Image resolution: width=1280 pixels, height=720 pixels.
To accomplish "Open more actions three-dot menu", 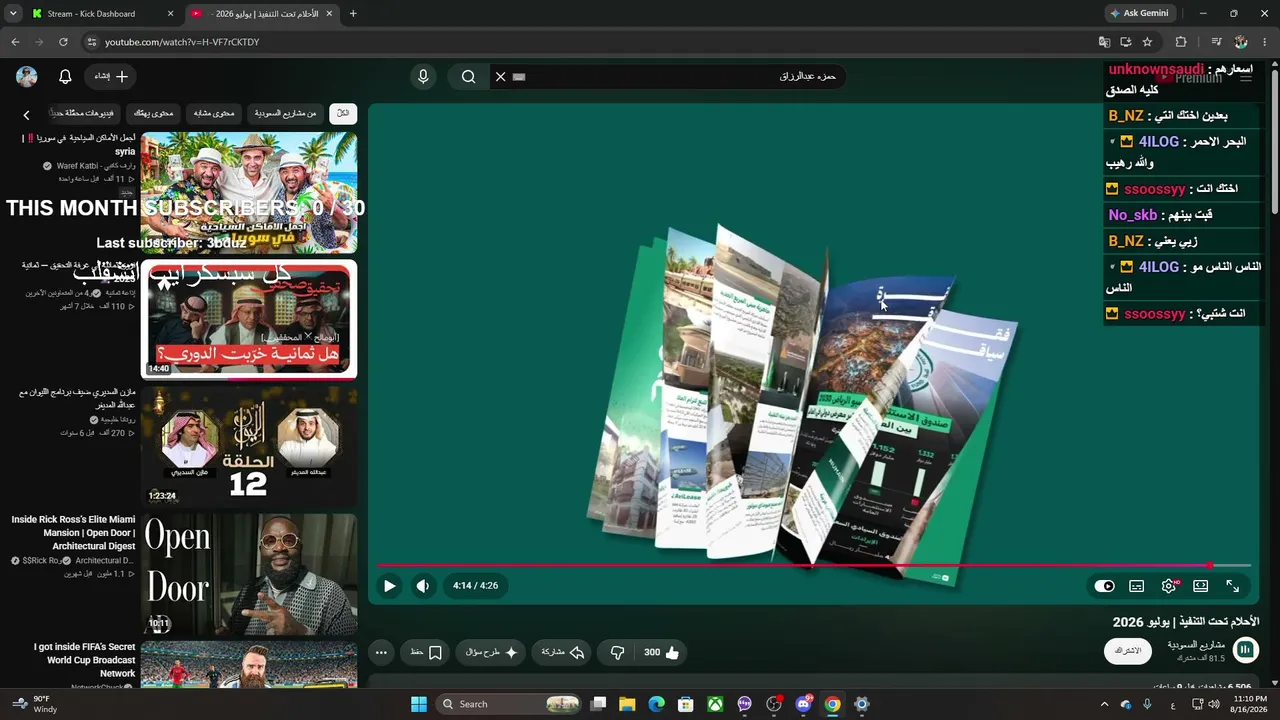I will point(381,652).
